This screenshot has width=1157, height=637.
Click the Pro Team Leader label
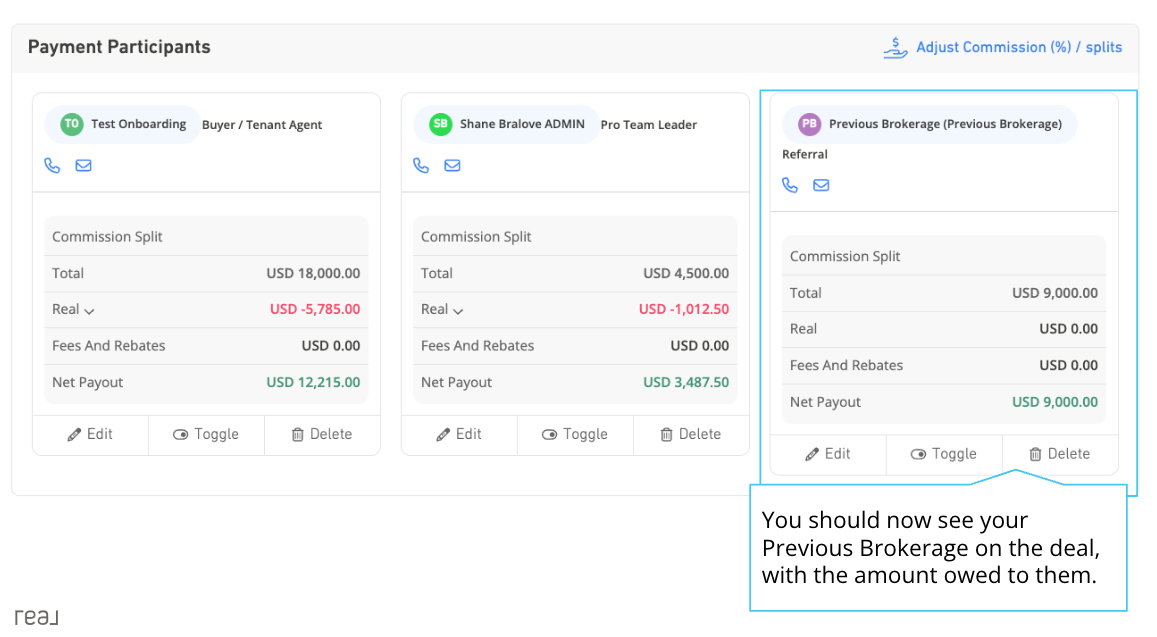pyautogui.click(x=649, y=125)
